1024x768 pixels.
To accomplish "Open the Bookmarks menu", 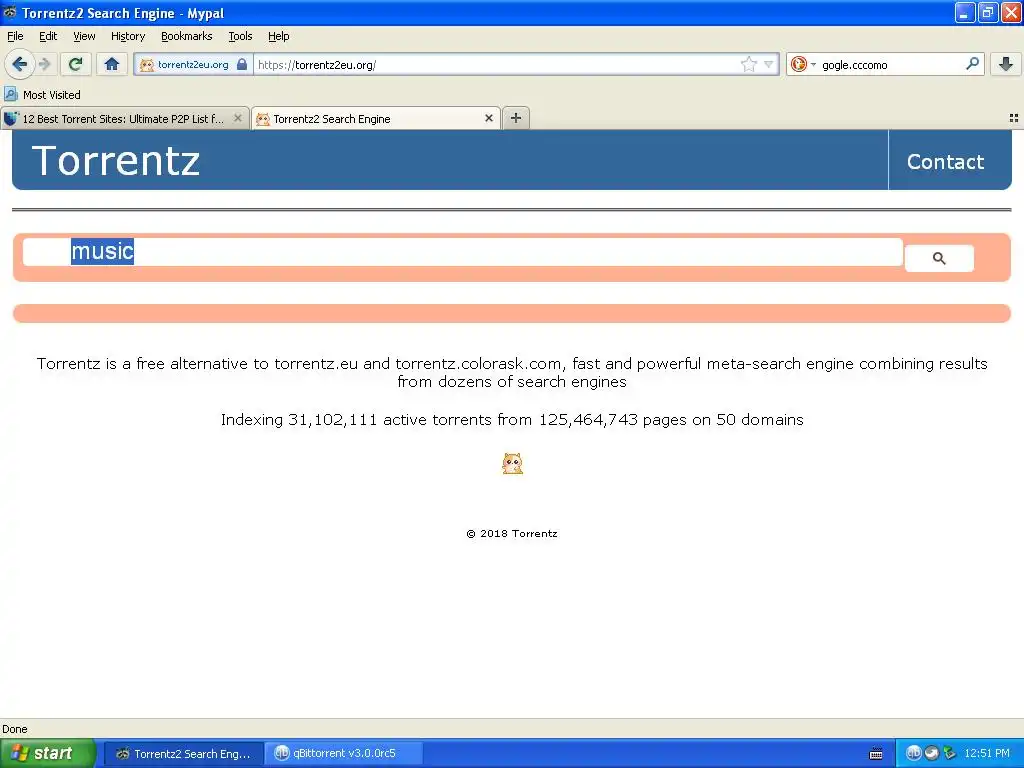I will click(187, 36).
